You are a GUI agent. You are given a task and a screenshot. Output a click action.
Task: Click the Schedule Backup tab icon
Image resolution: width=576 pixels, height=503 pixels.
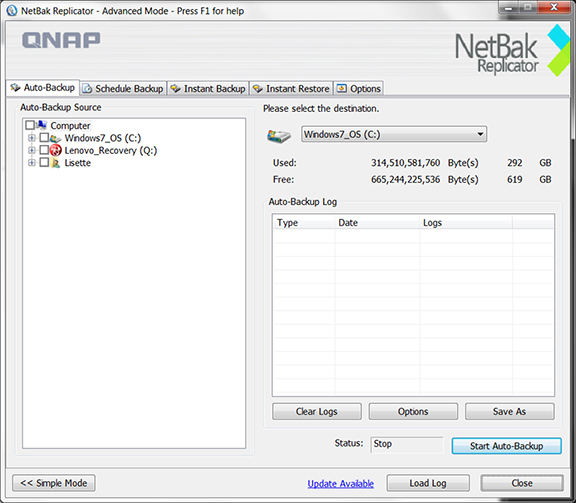pos(87,89)
